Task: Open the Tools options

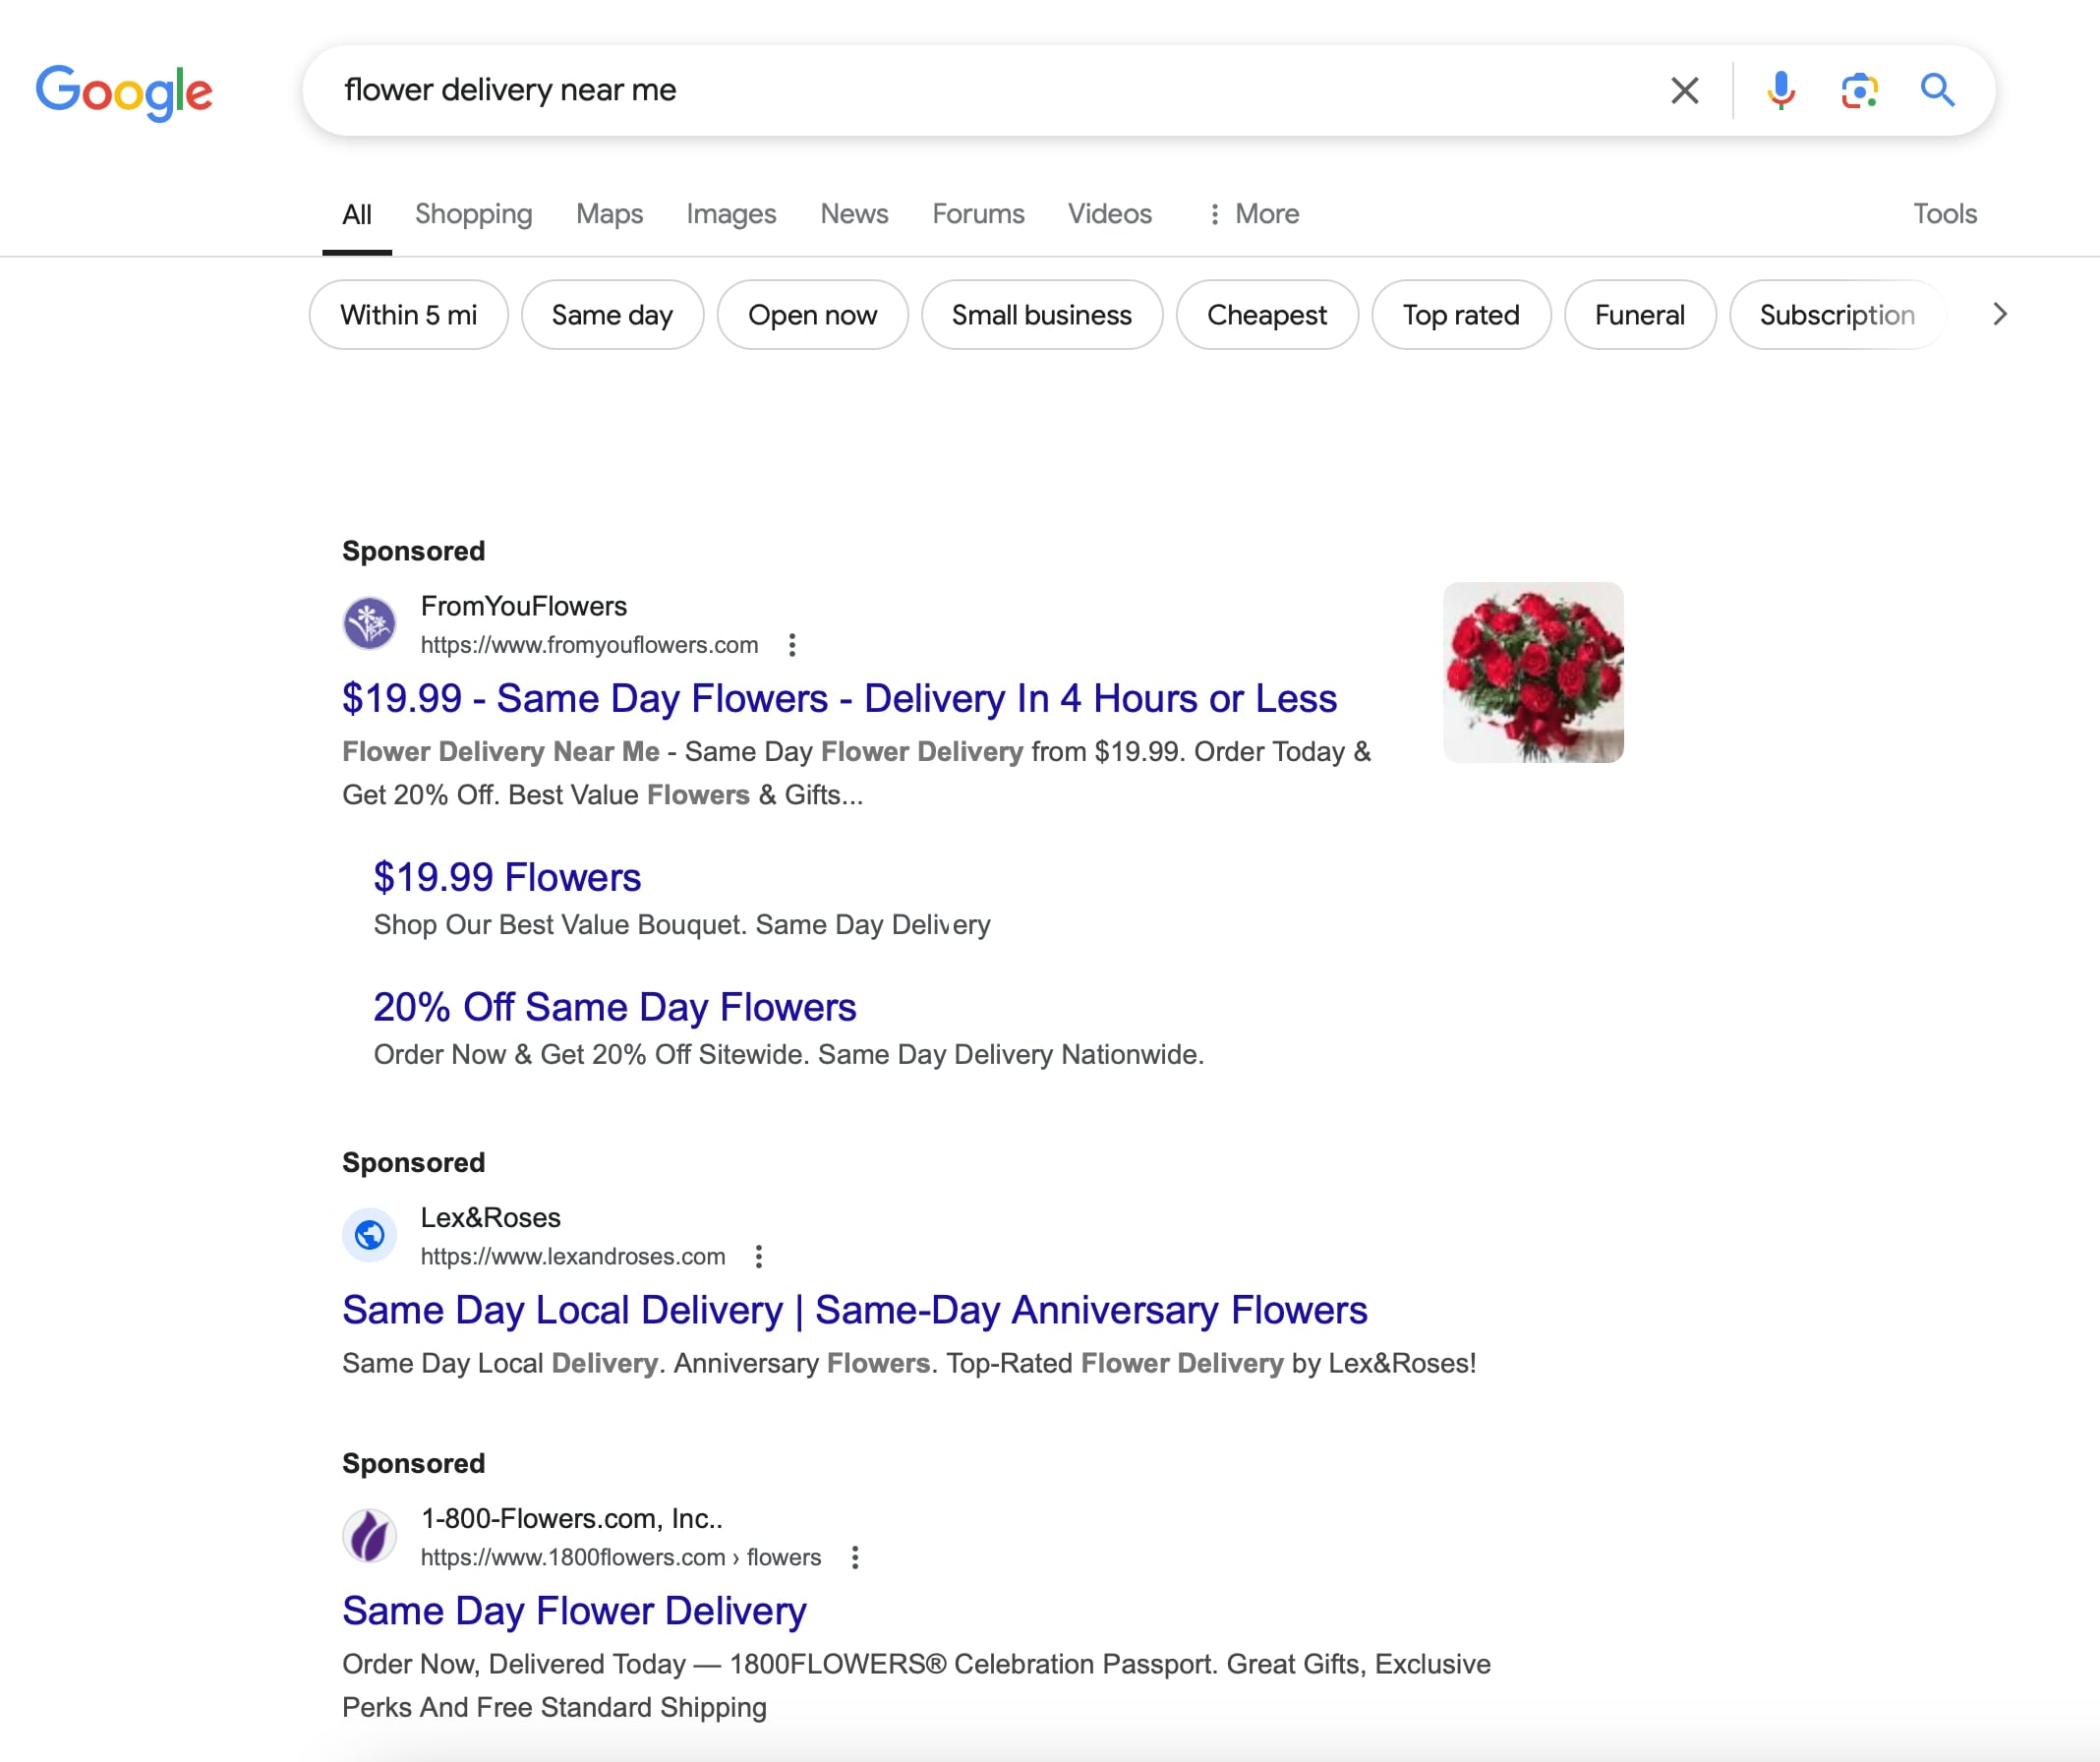Action: point(1944,214)
